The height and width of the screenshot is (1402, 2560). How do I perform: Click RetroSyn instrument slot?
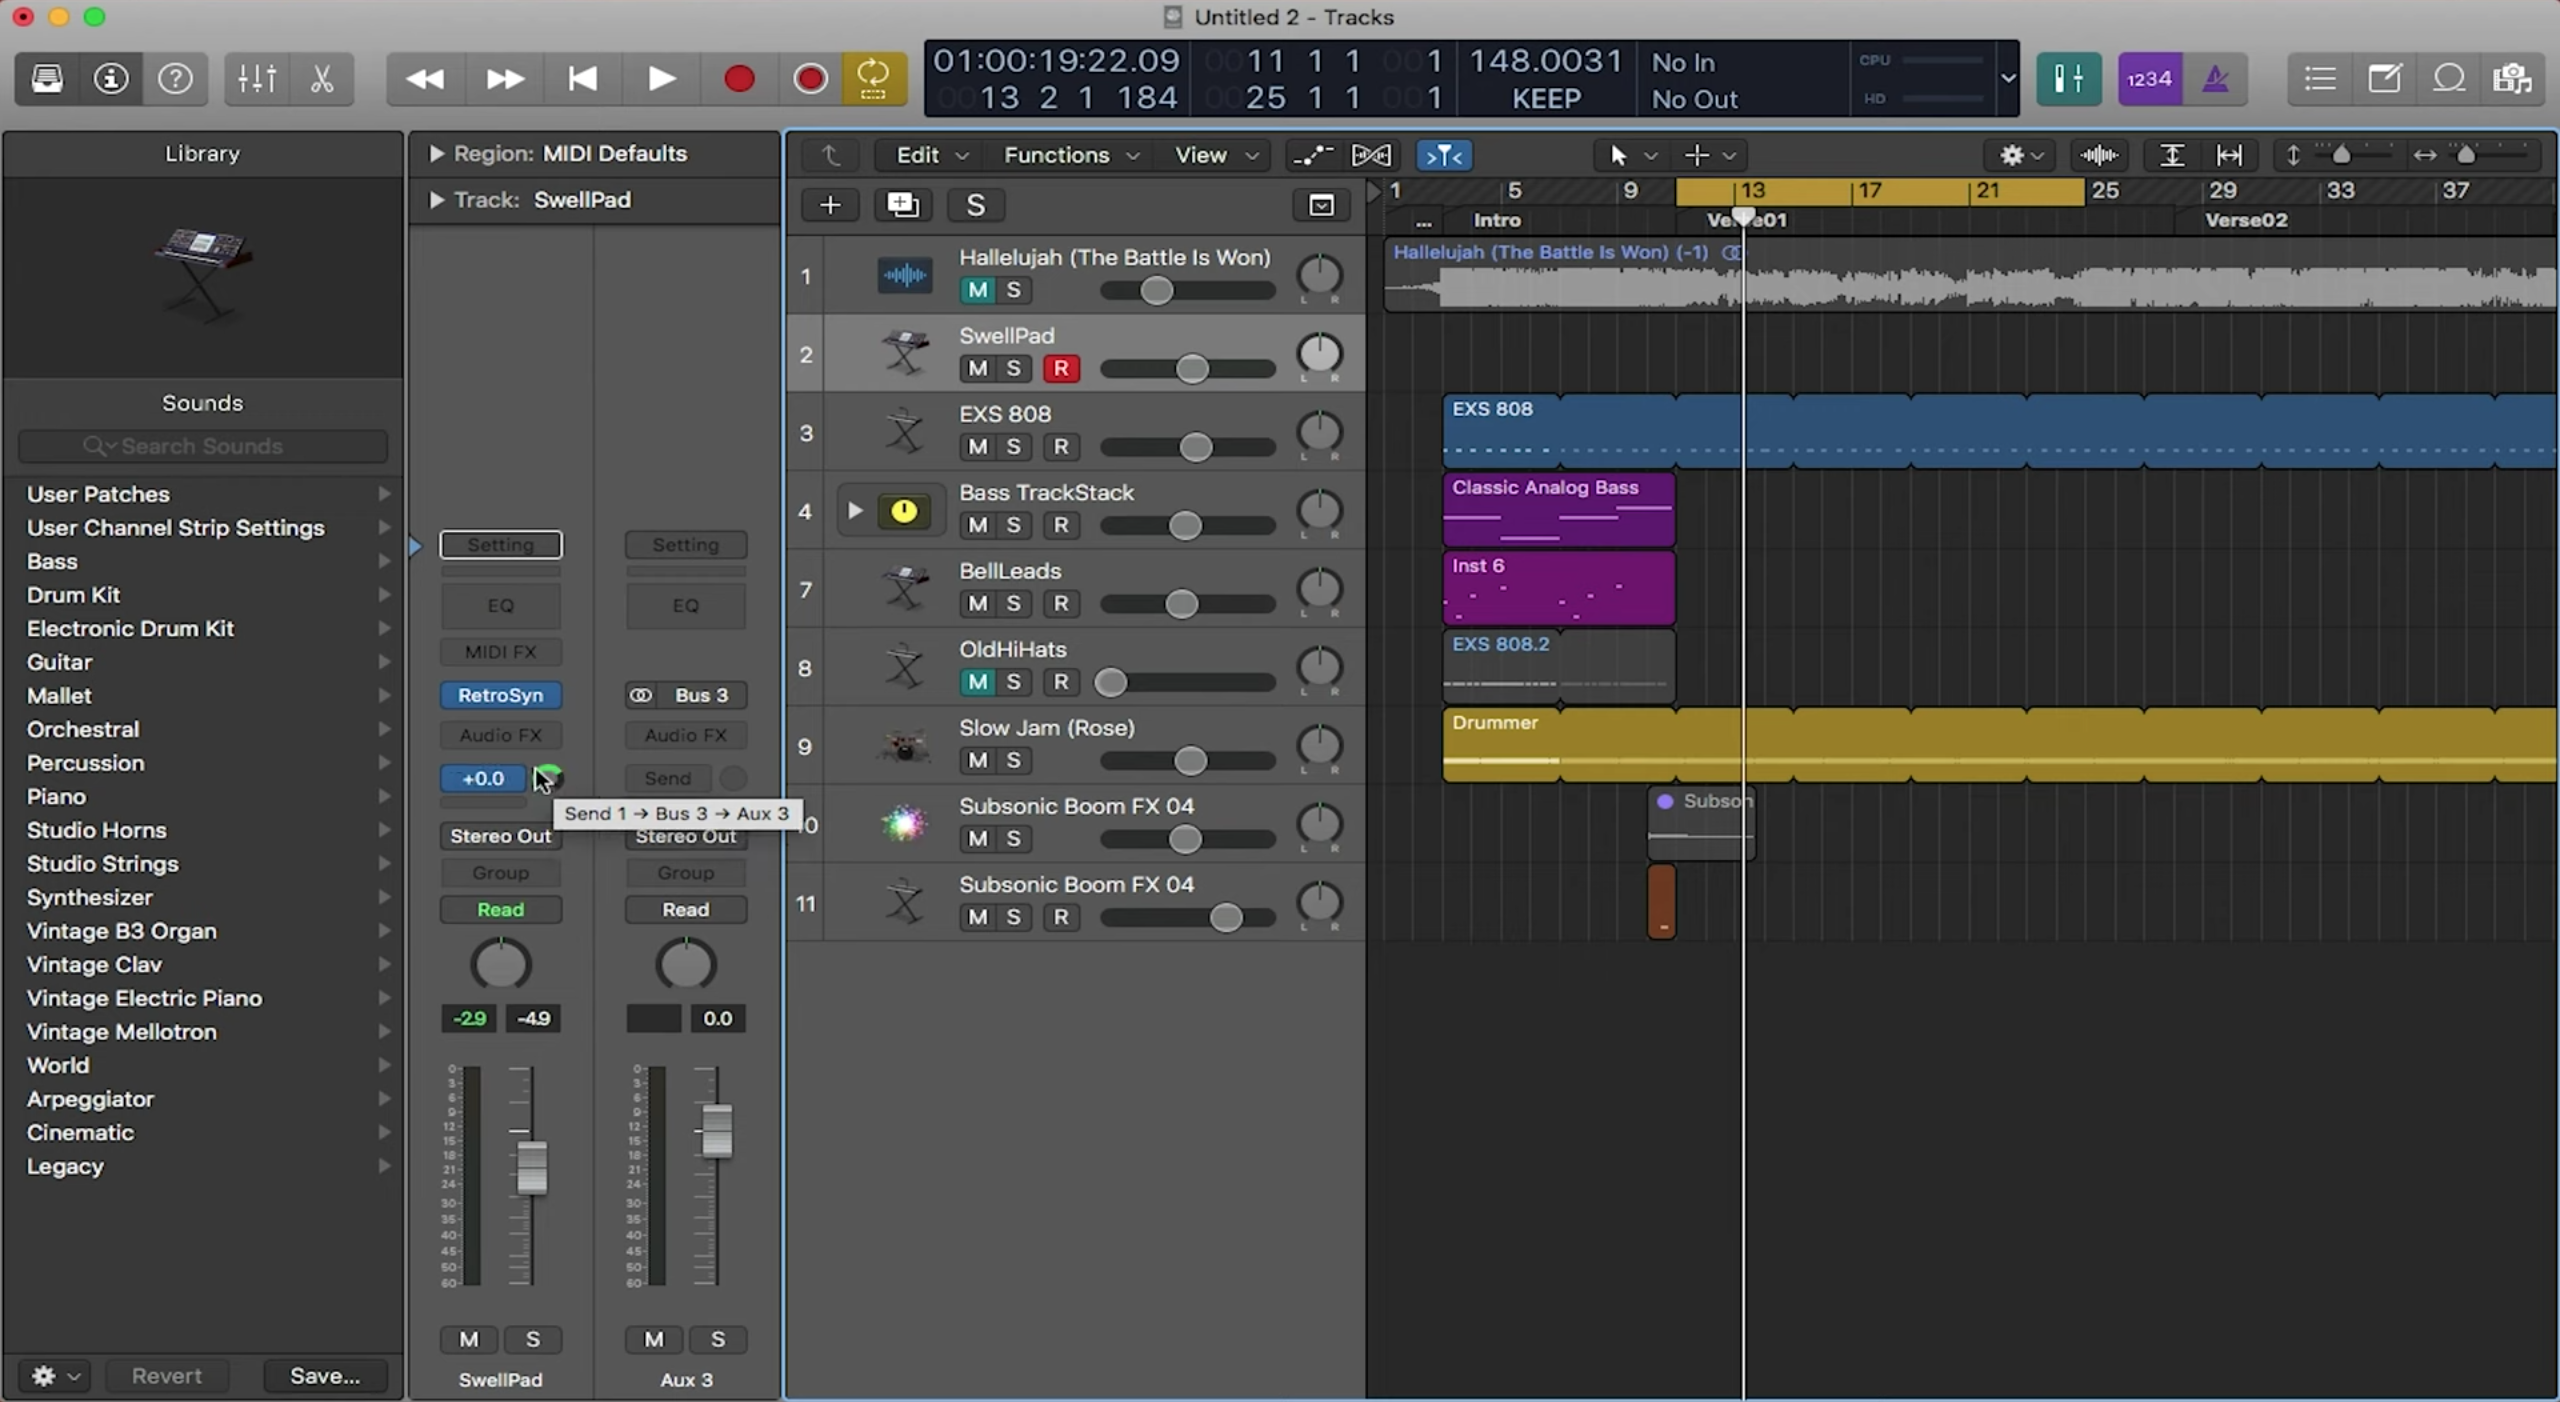click(500, 695)
